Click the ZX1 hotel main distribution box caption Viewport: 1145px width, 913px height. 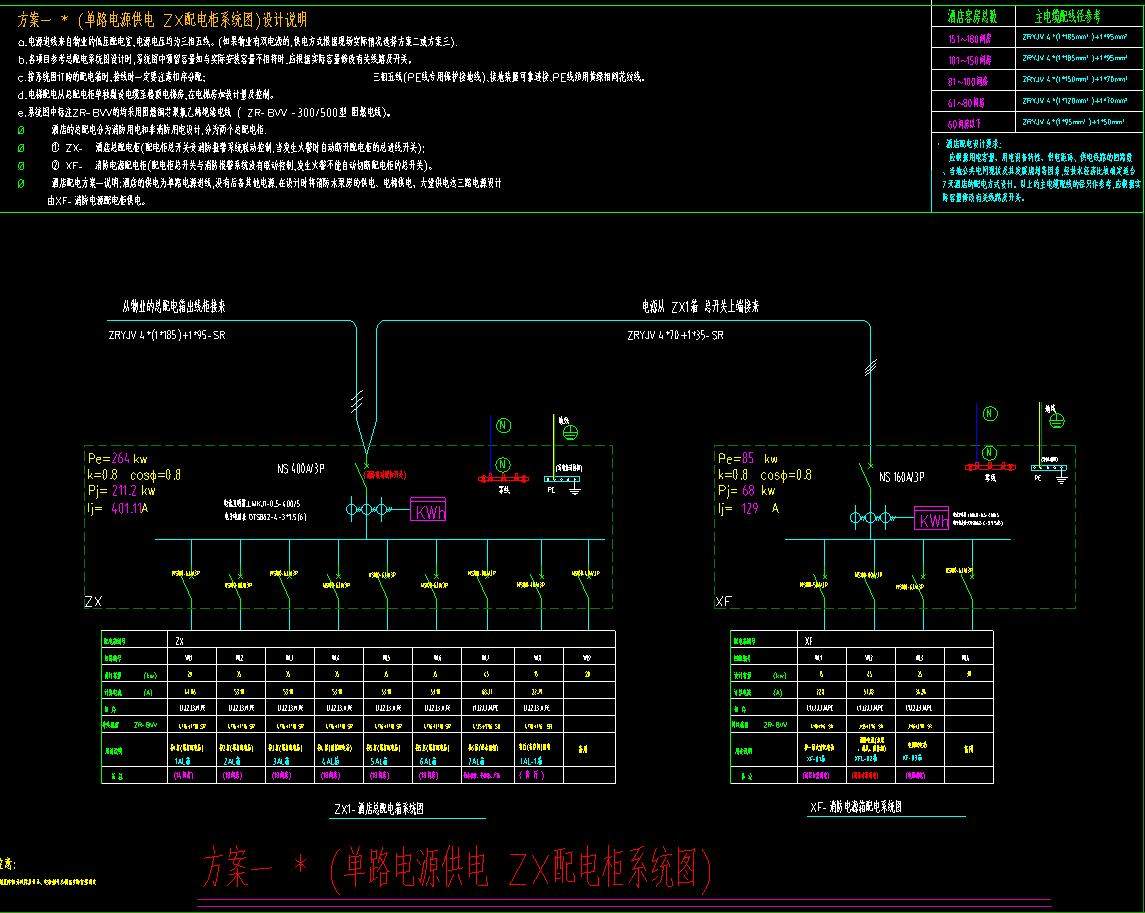coord(386,809)
